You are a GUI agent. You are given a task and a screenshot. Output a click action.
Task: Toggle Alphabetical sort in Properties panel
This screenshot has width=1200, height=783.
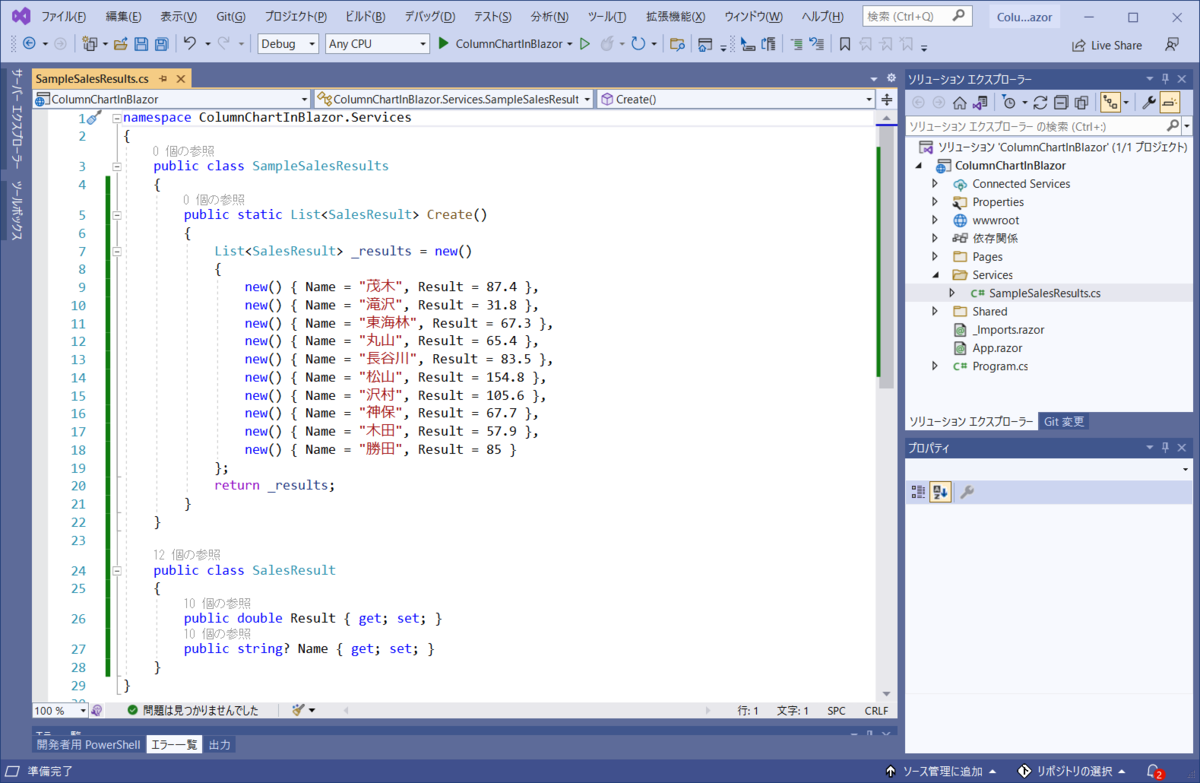point(940,492)
